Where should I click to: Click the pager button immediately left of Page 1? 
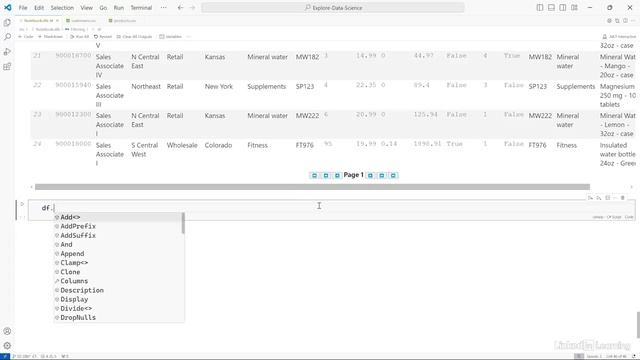coord(337,176)
